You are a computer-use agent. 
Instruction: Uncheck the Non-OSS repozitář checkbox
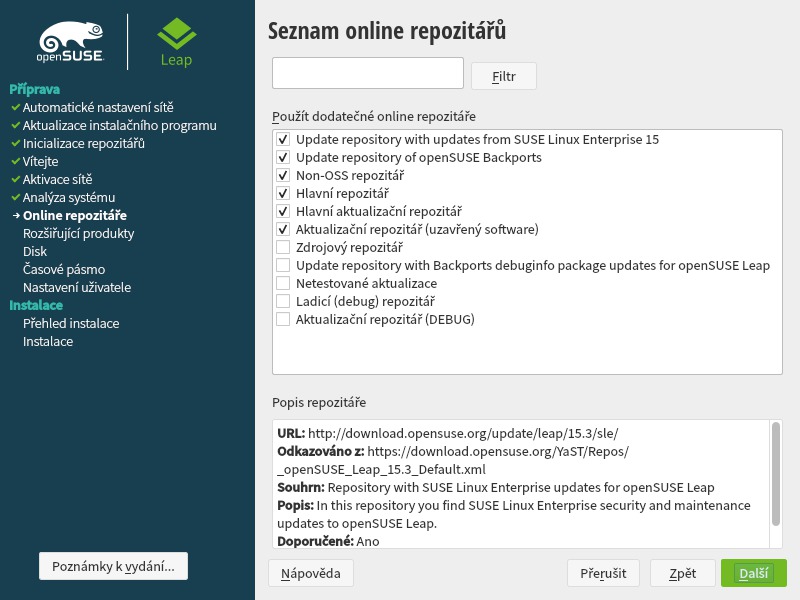(x=283, y=176)
